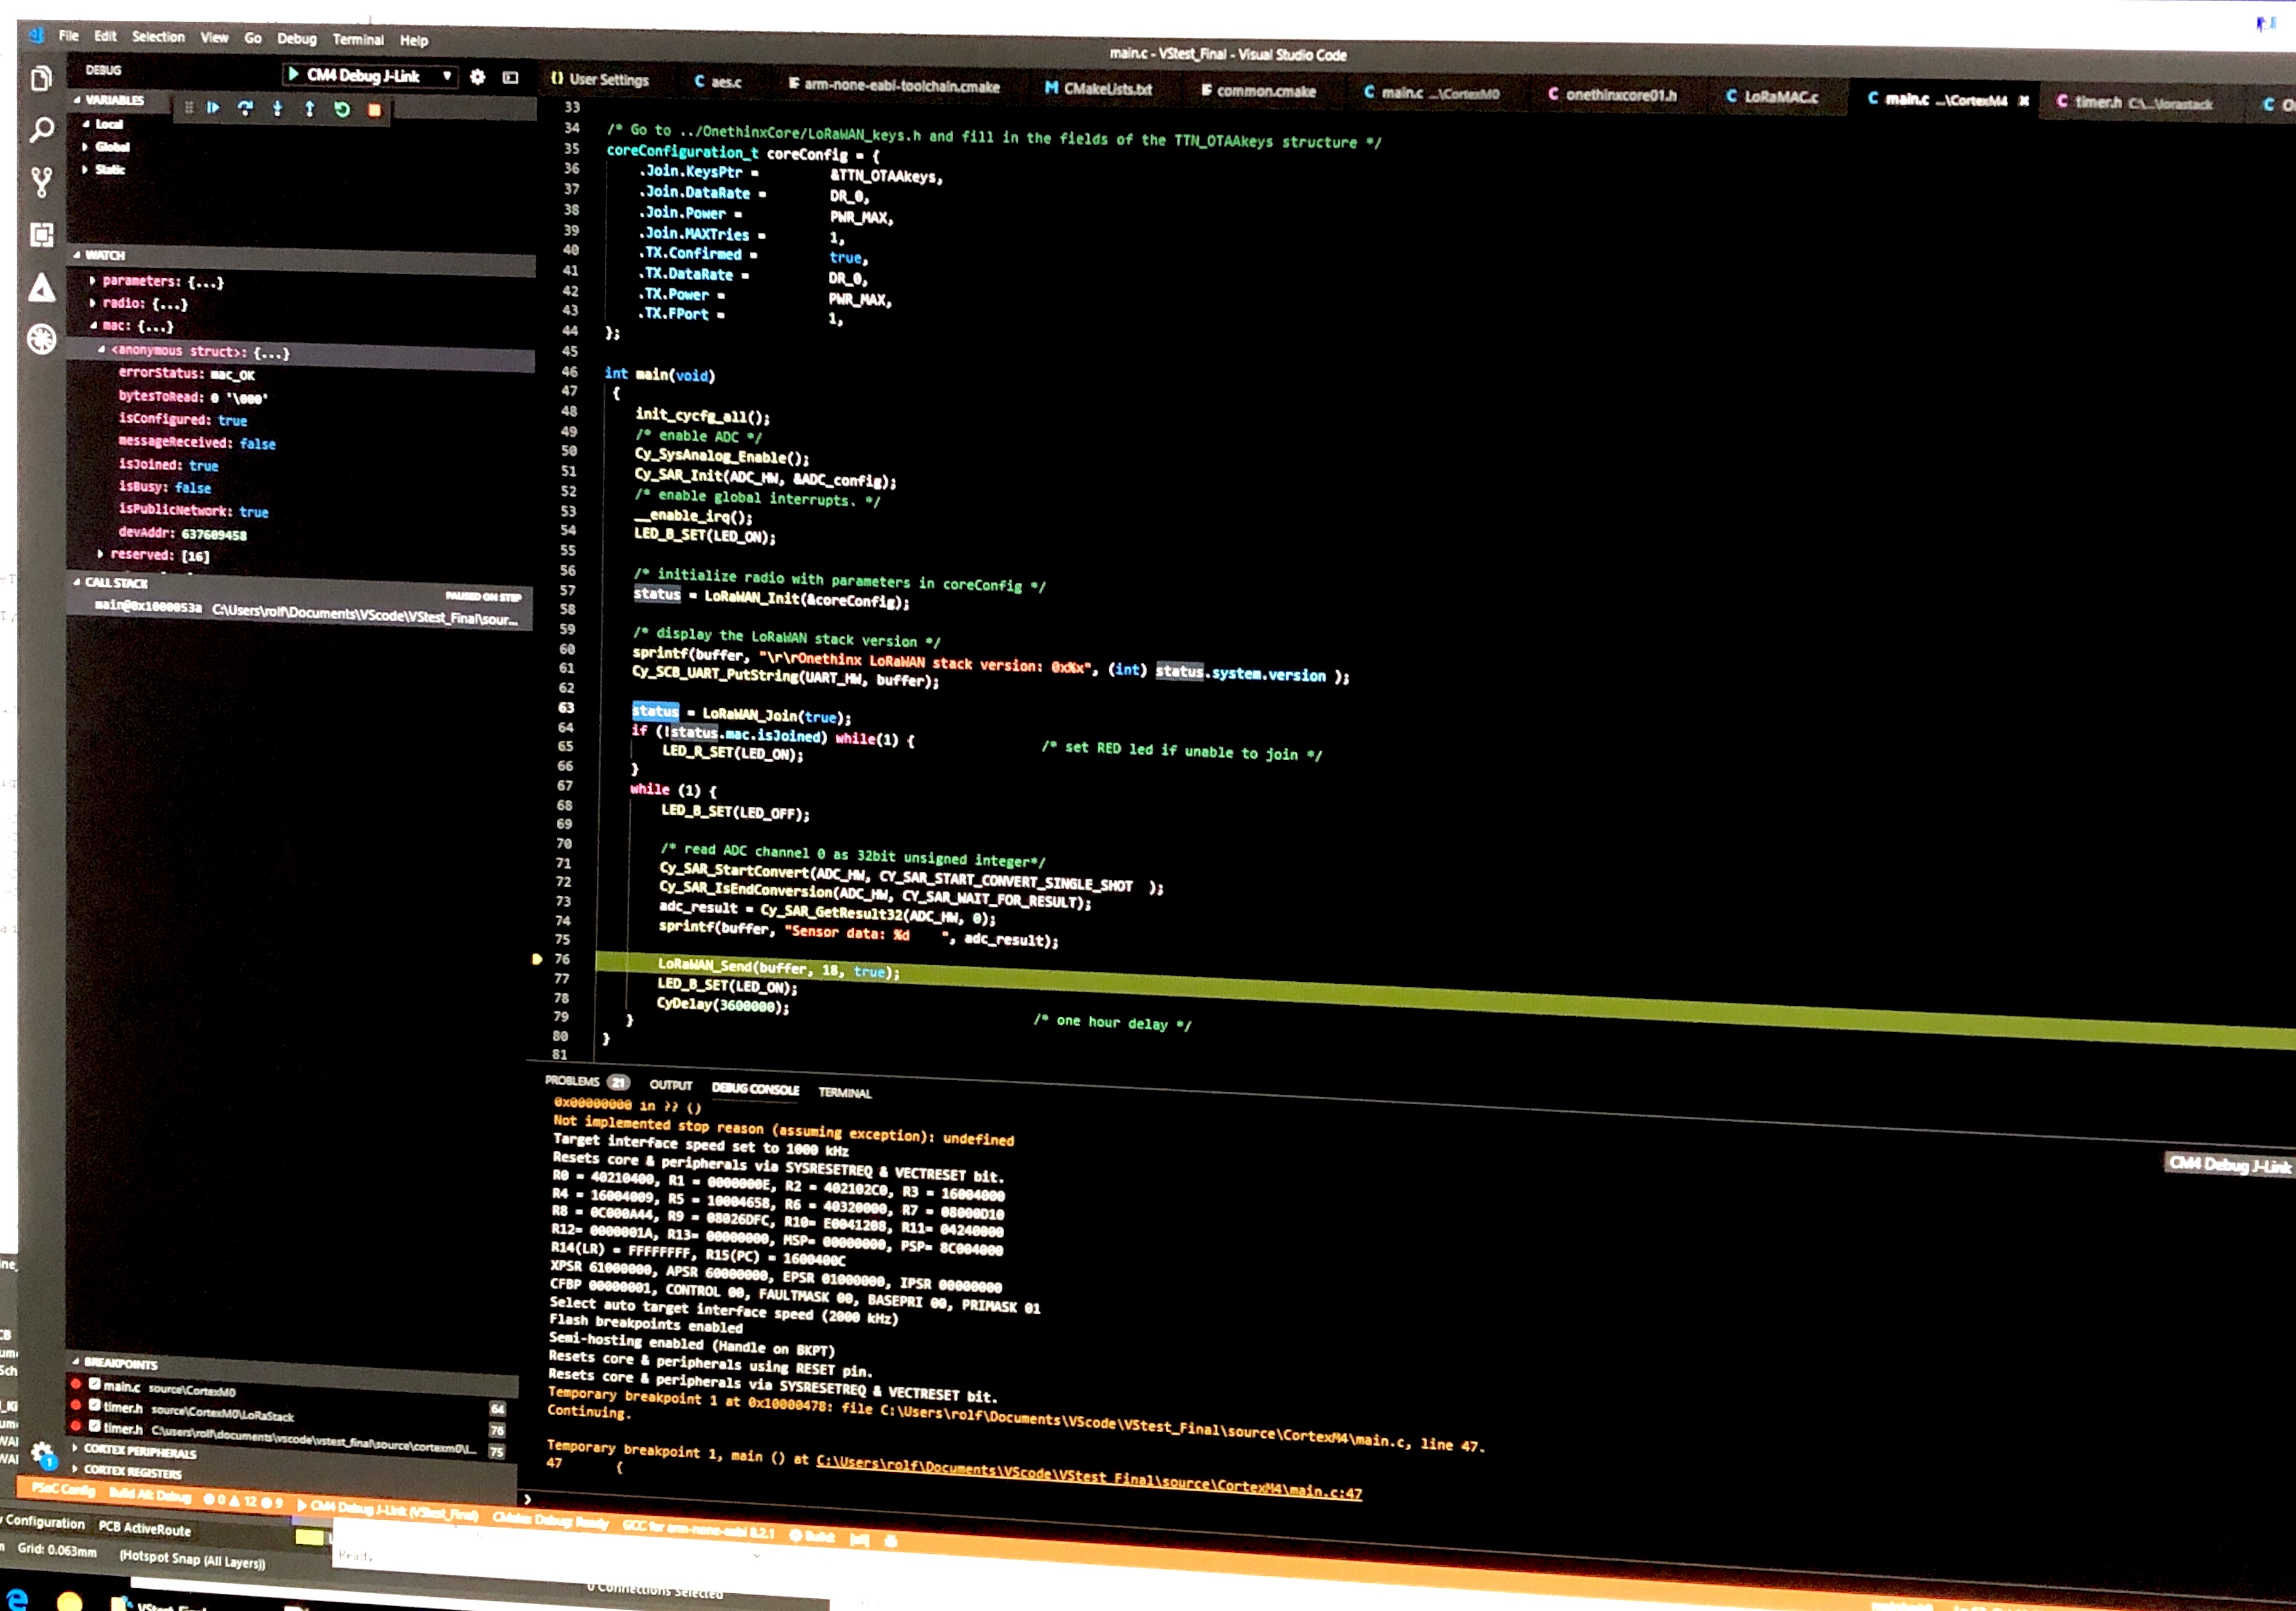The height and width of the screenshot is (1611, 2296).
Task: Open the Terminal menu
Action: pyautogui.click(x=358, y=40)
